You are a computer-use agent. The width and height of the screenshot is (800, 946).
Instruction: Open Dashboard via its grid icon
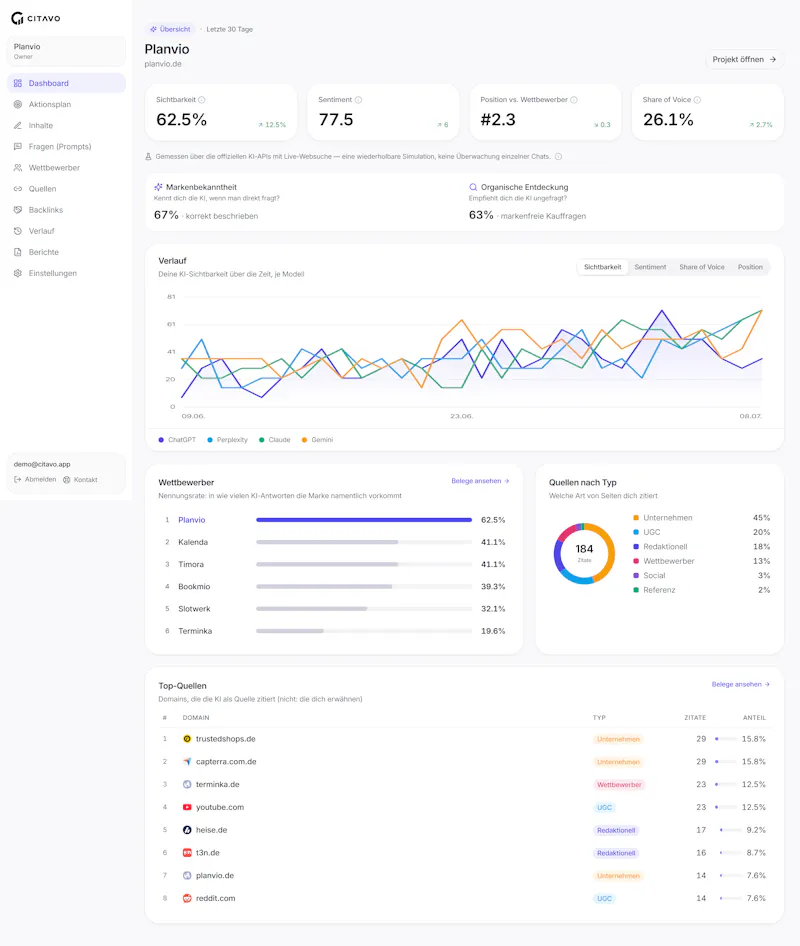pos(17,83)
